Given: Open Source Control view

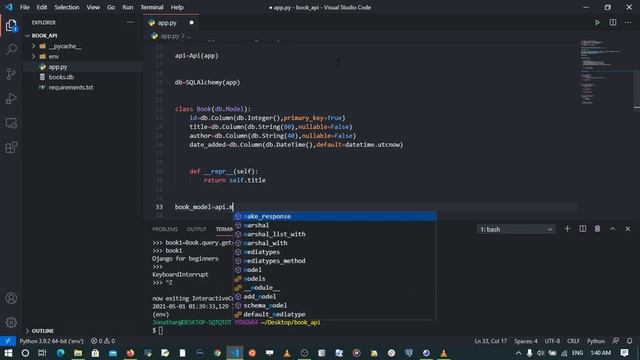Looking at the screenshot, I should (x=11, y=74).
